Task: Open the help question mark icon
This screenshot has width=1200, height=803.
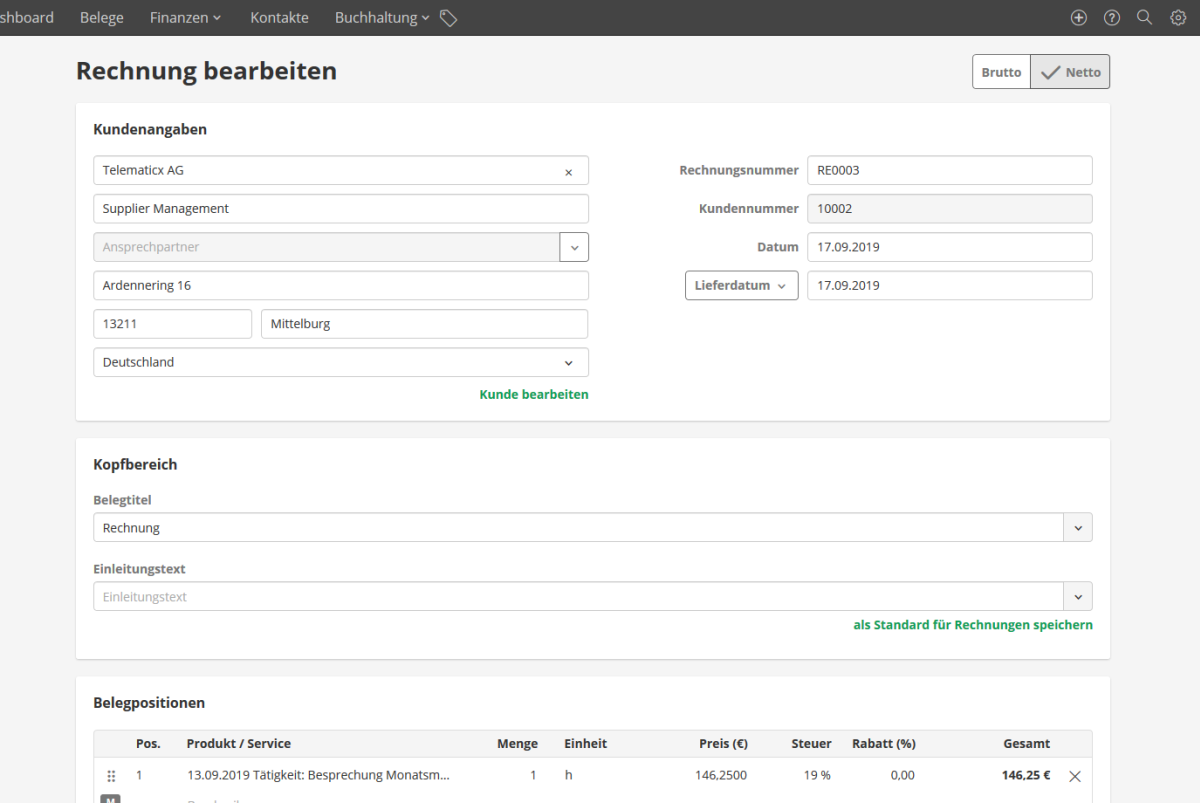Action: point(1111,18)
